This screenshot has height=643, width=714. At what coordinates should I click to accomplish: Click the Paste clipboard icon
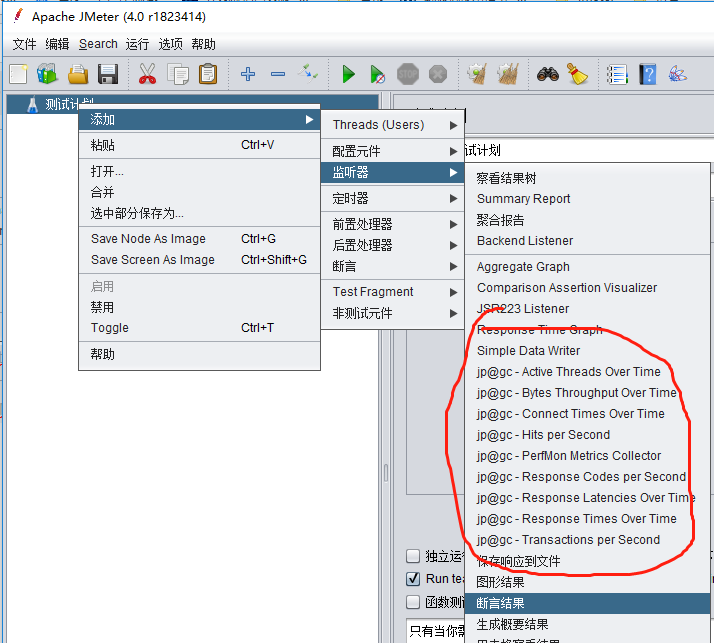[x=208, y=74]
